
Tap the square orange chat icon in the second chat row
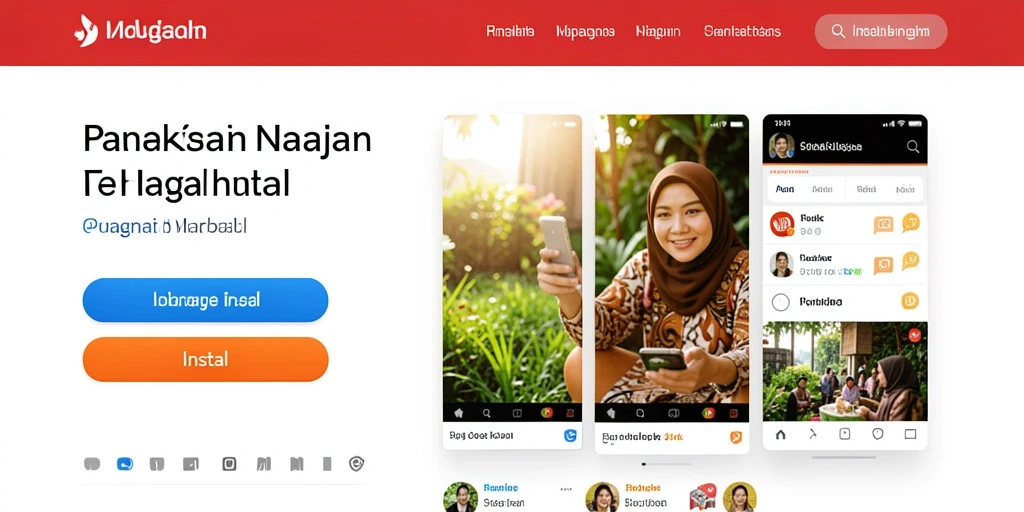click(883, 264)
